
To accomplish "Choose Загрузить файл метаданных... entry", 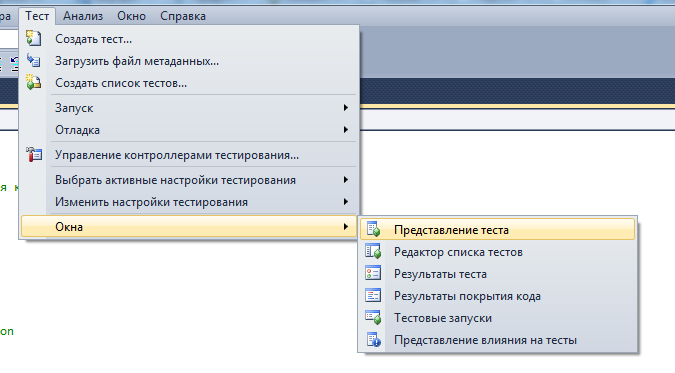I will coord(189,61).
